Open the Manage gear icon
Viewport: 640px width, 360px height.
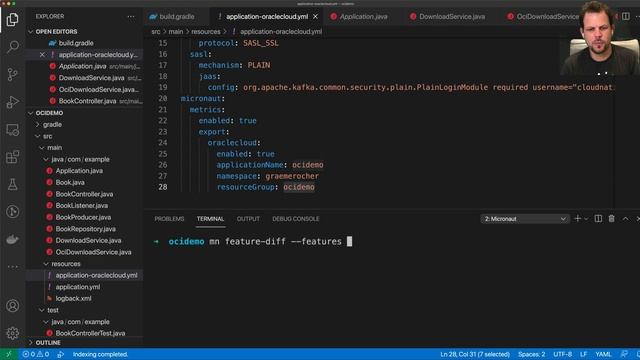click(x=12, y=333)
